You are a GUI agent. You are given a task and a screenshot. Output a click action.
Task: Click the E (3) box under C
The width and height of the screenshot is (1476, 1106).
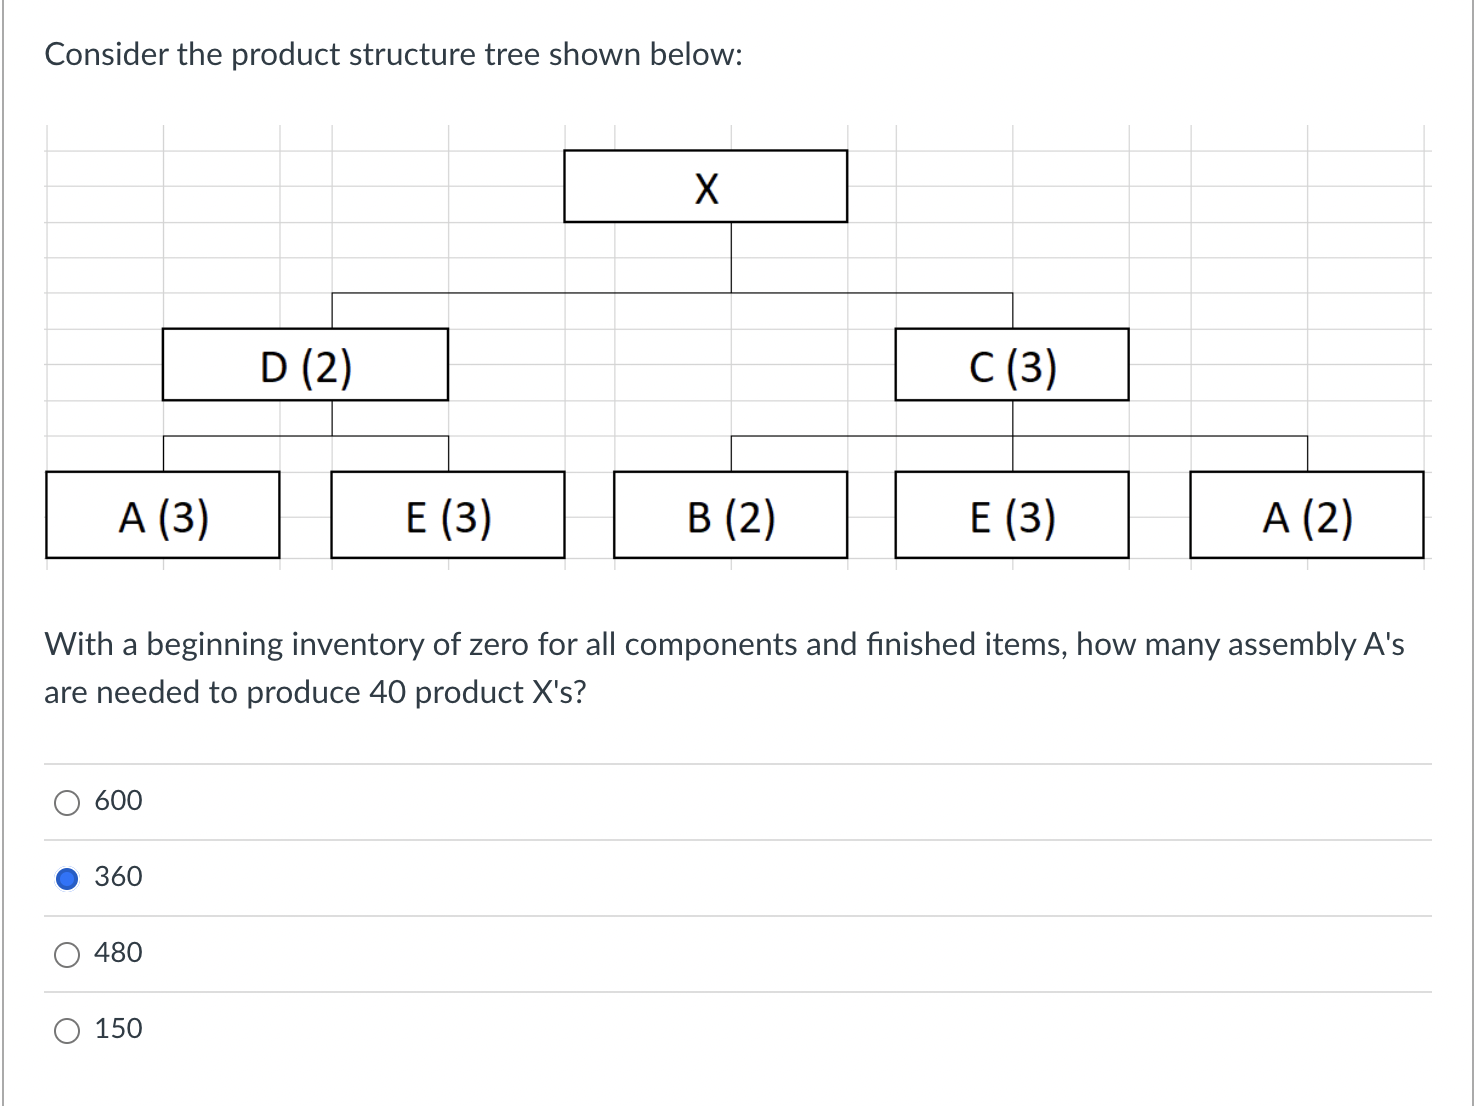pos(1012,516)
